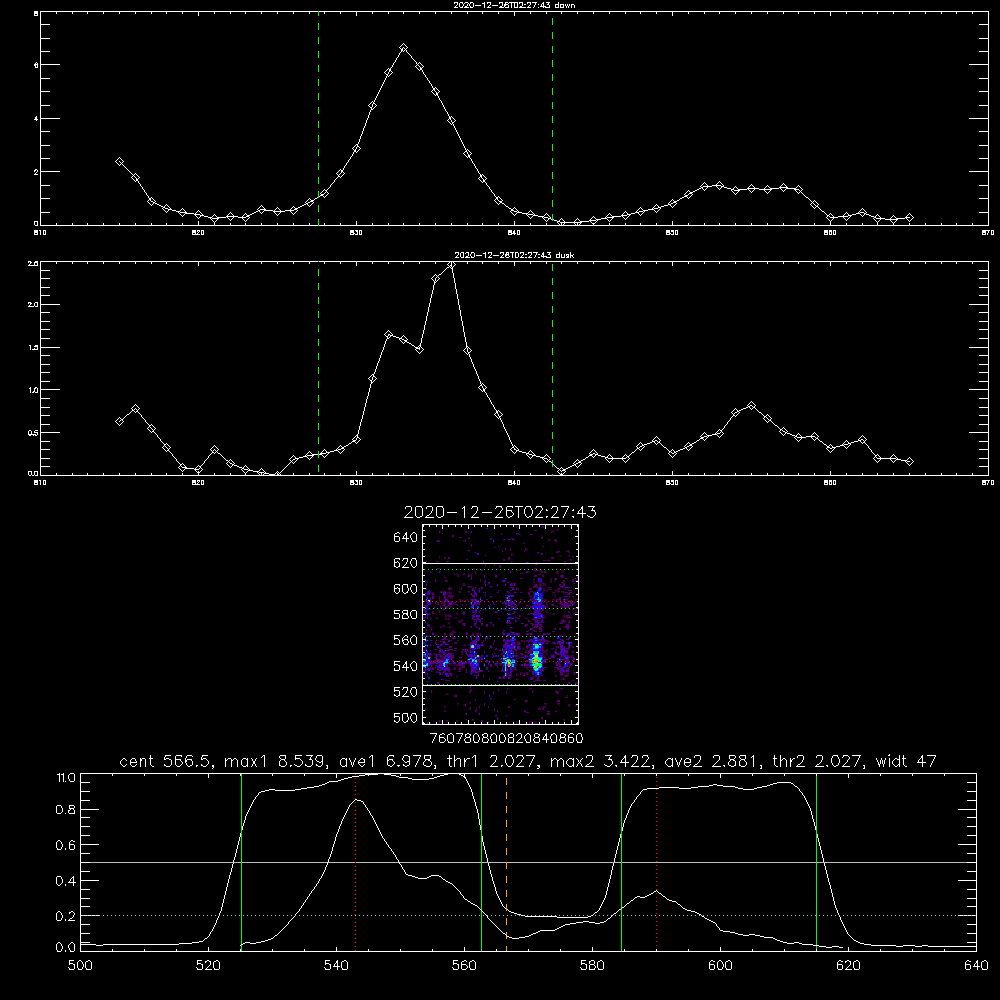Screen dimensions: 1000x1000
Task: Click the '540' x-axis label of bottom plot
Action: pyautogui.click(x=336, y=966)
